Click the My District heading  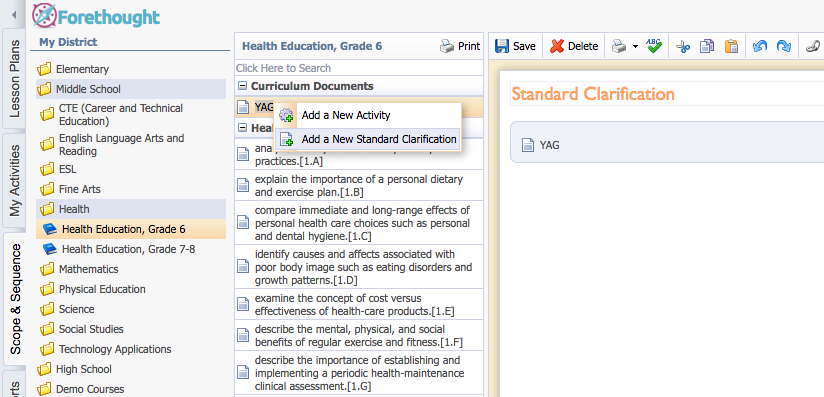tap(68, 42)
